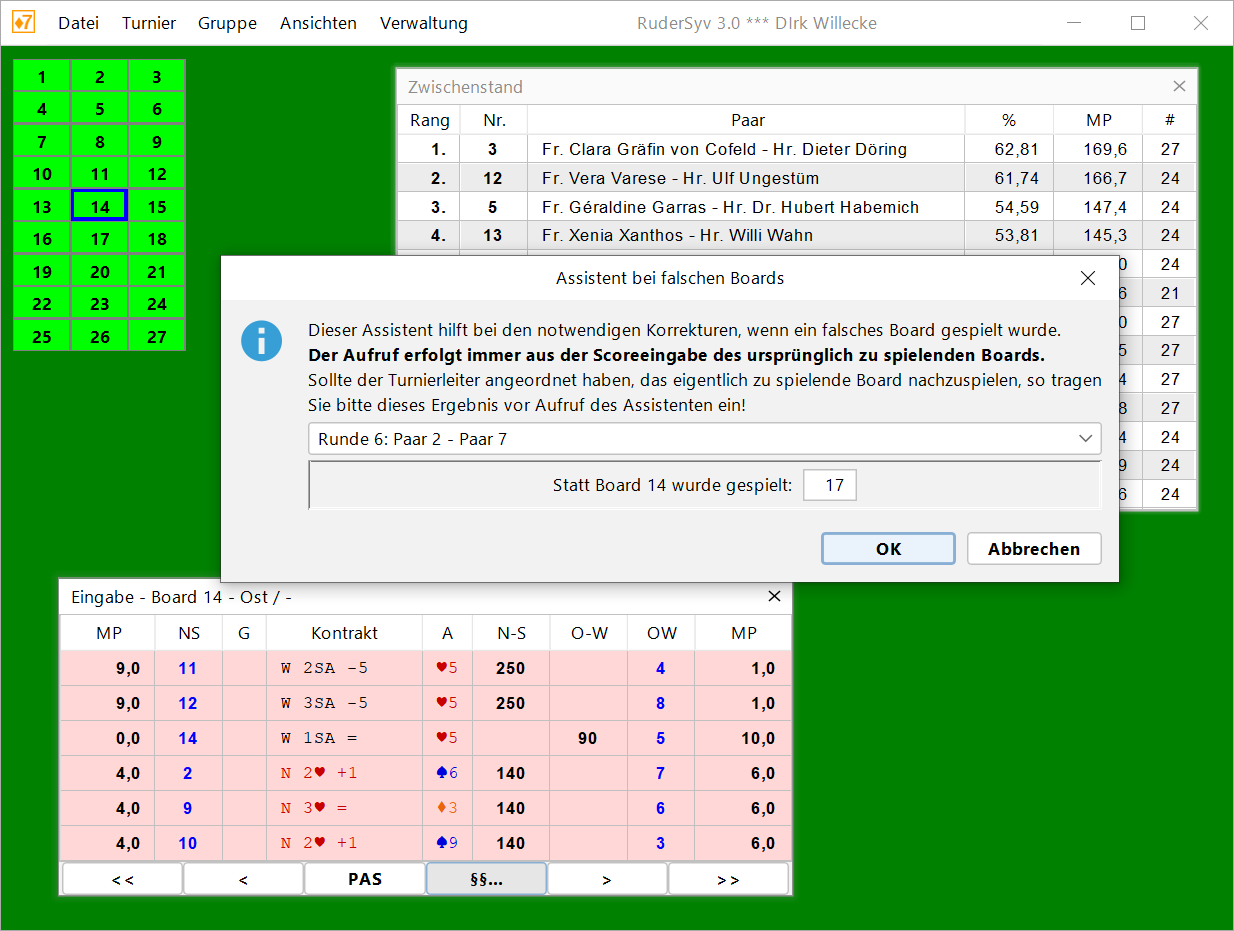Open the Datei menu

78,23
